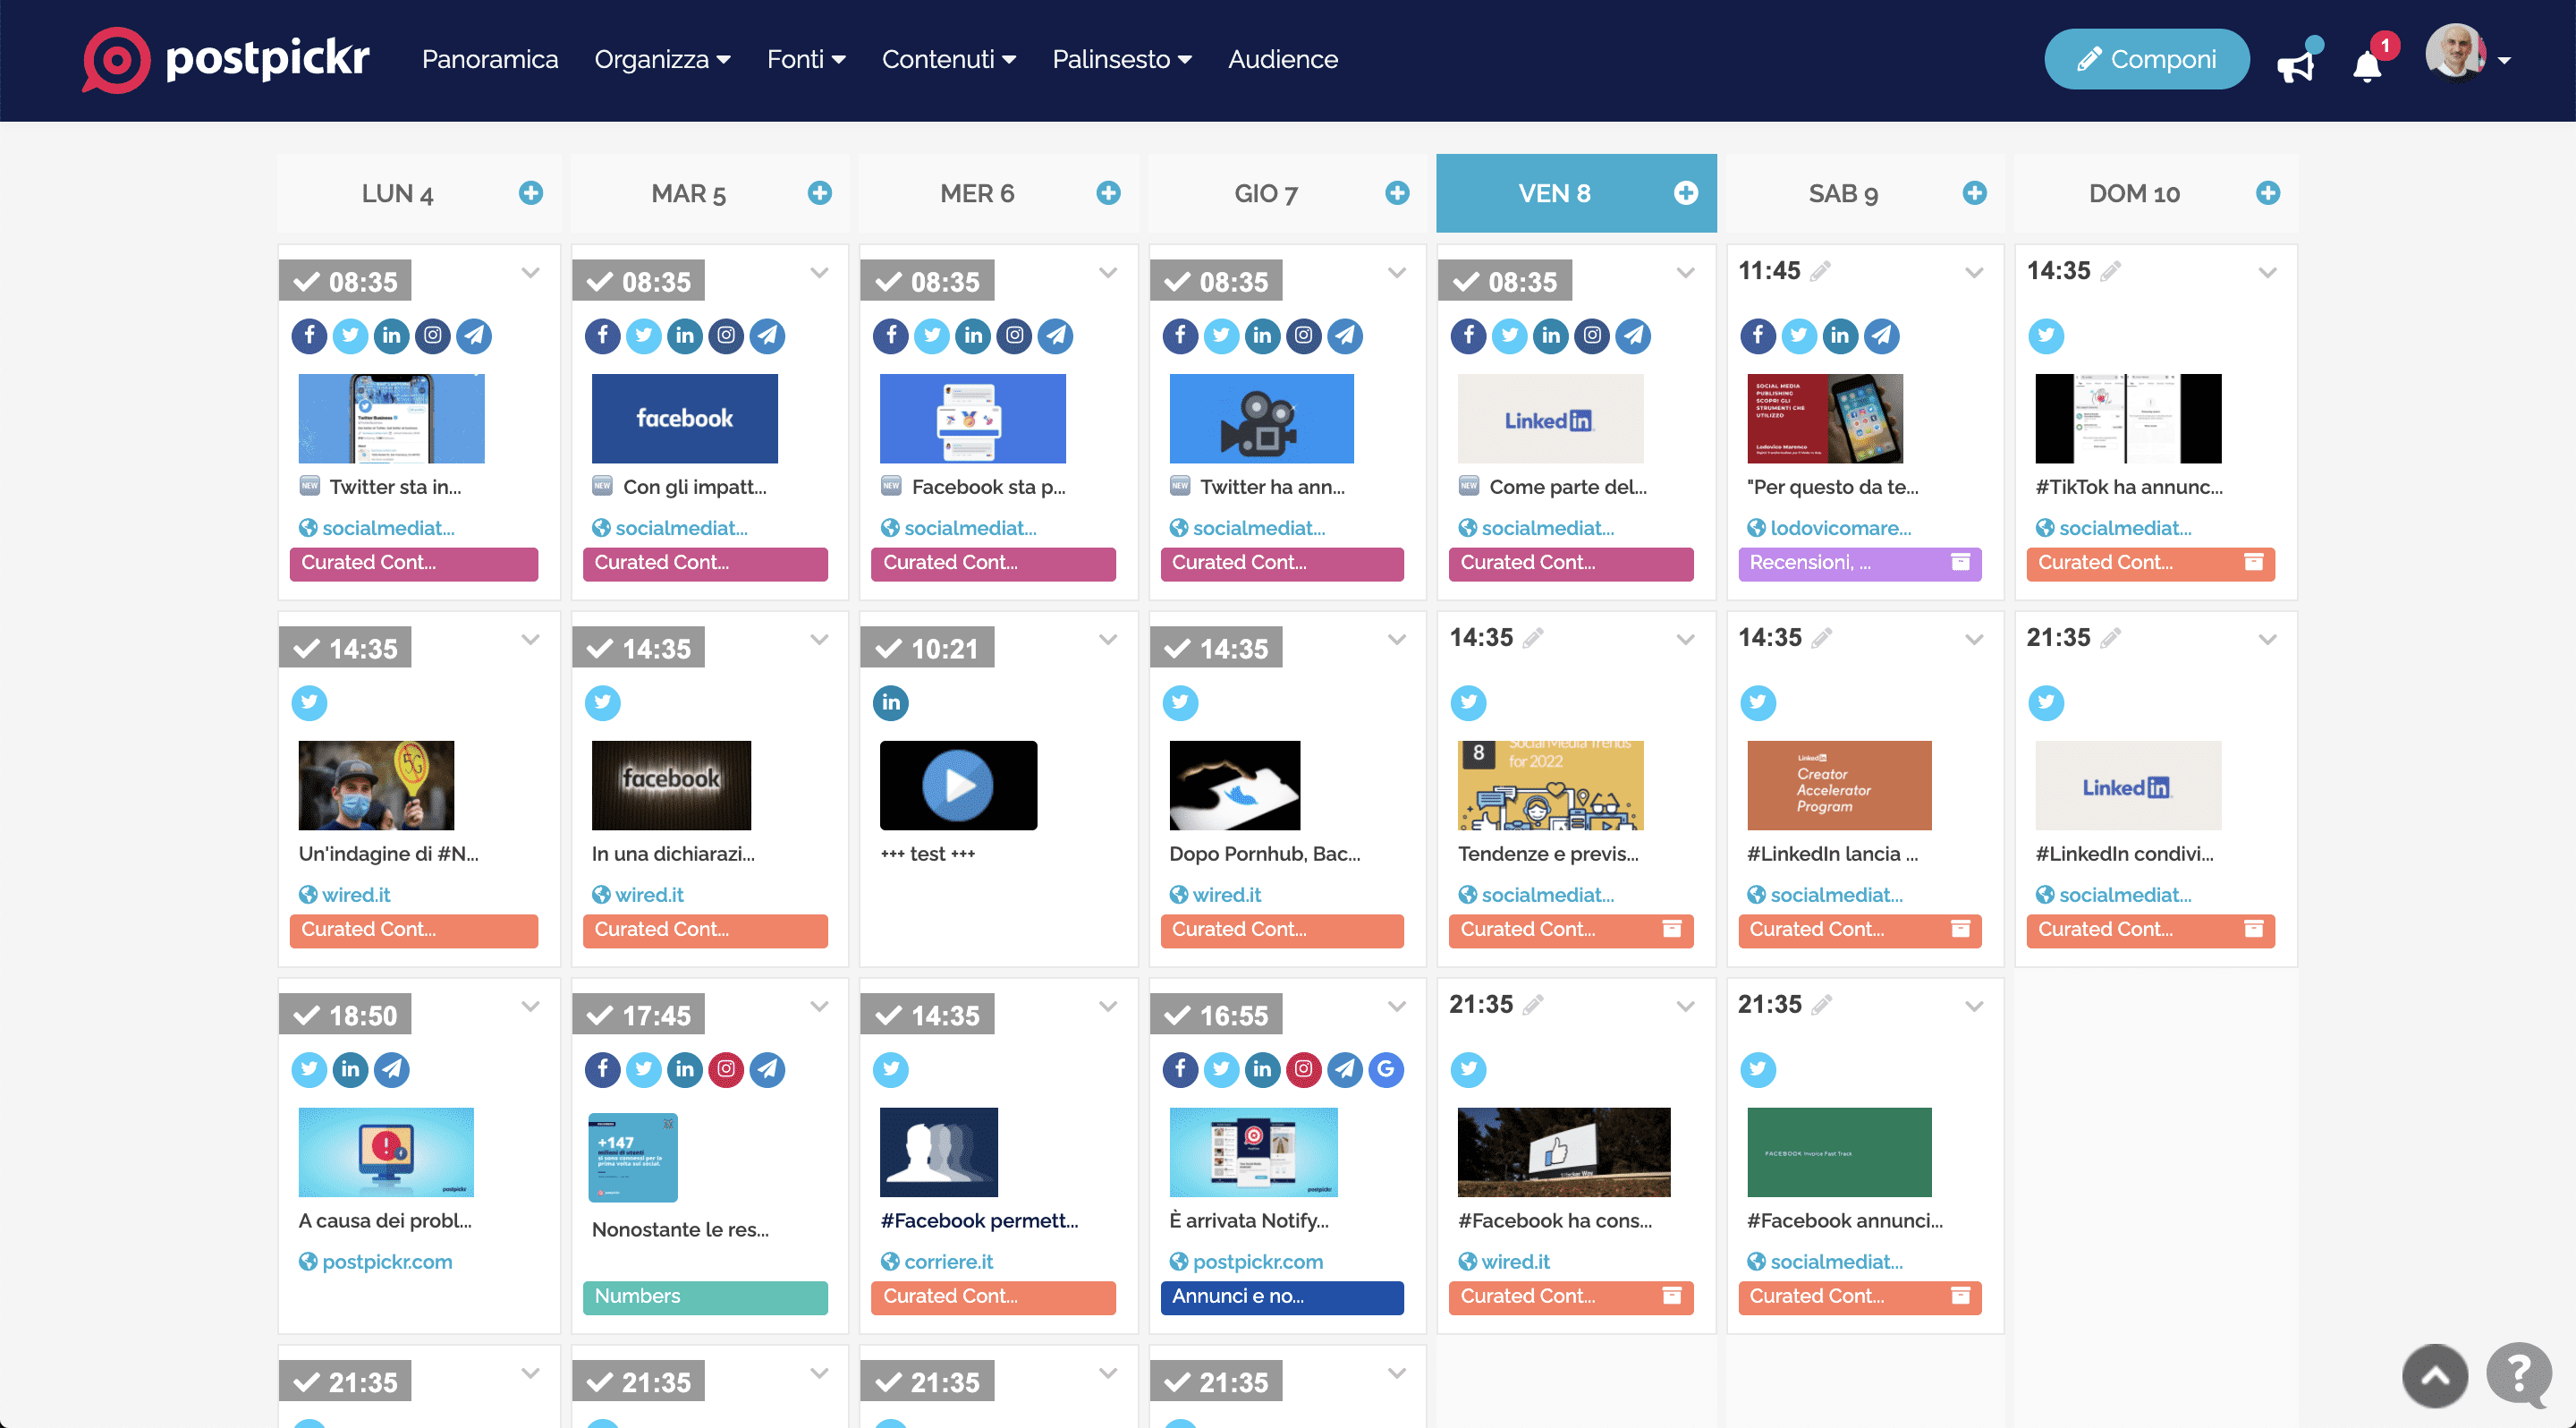Open the Palinsesto menu
The image size is (2576, 1428).
[x=1121, y=59]
